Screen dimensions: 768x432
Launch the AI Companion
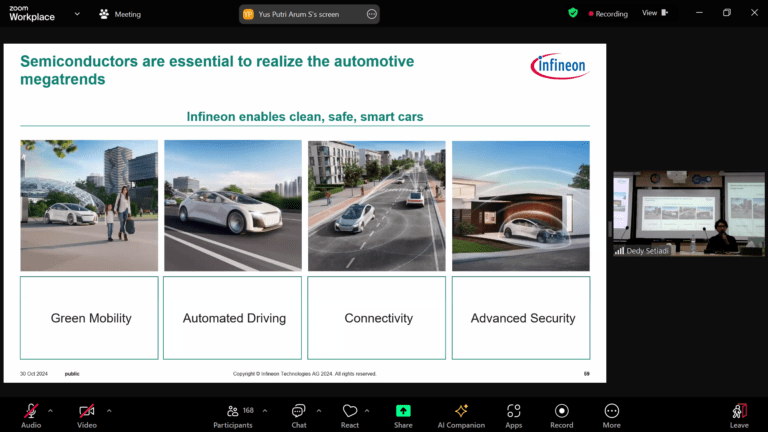point(461,411)
